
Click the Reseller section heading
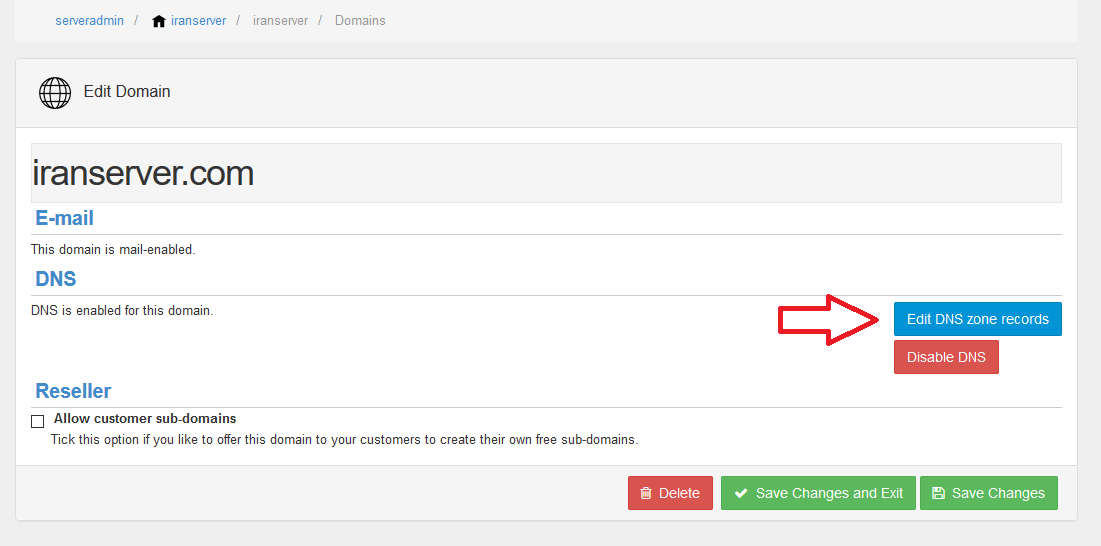tap(73, 391)
